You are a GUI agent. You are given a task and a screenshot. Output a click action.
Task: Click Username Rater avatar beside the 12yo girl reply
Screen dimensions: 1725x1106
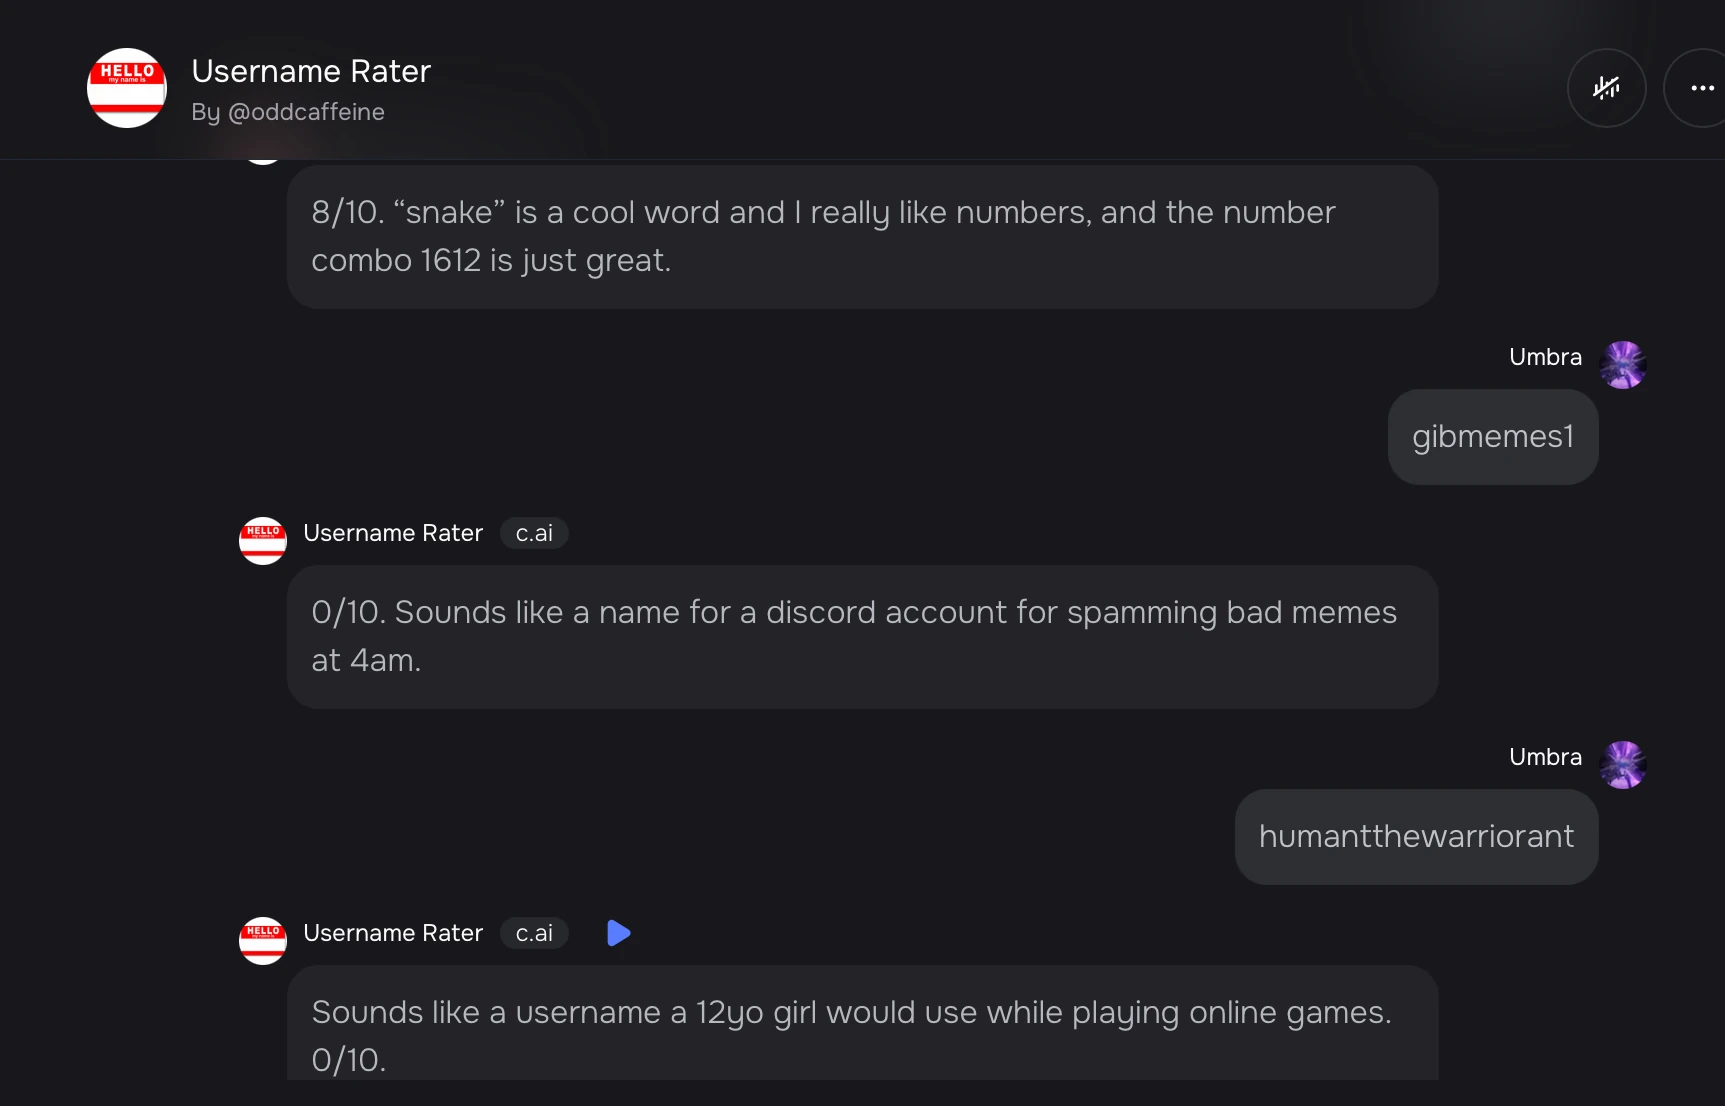pos(263,940)
